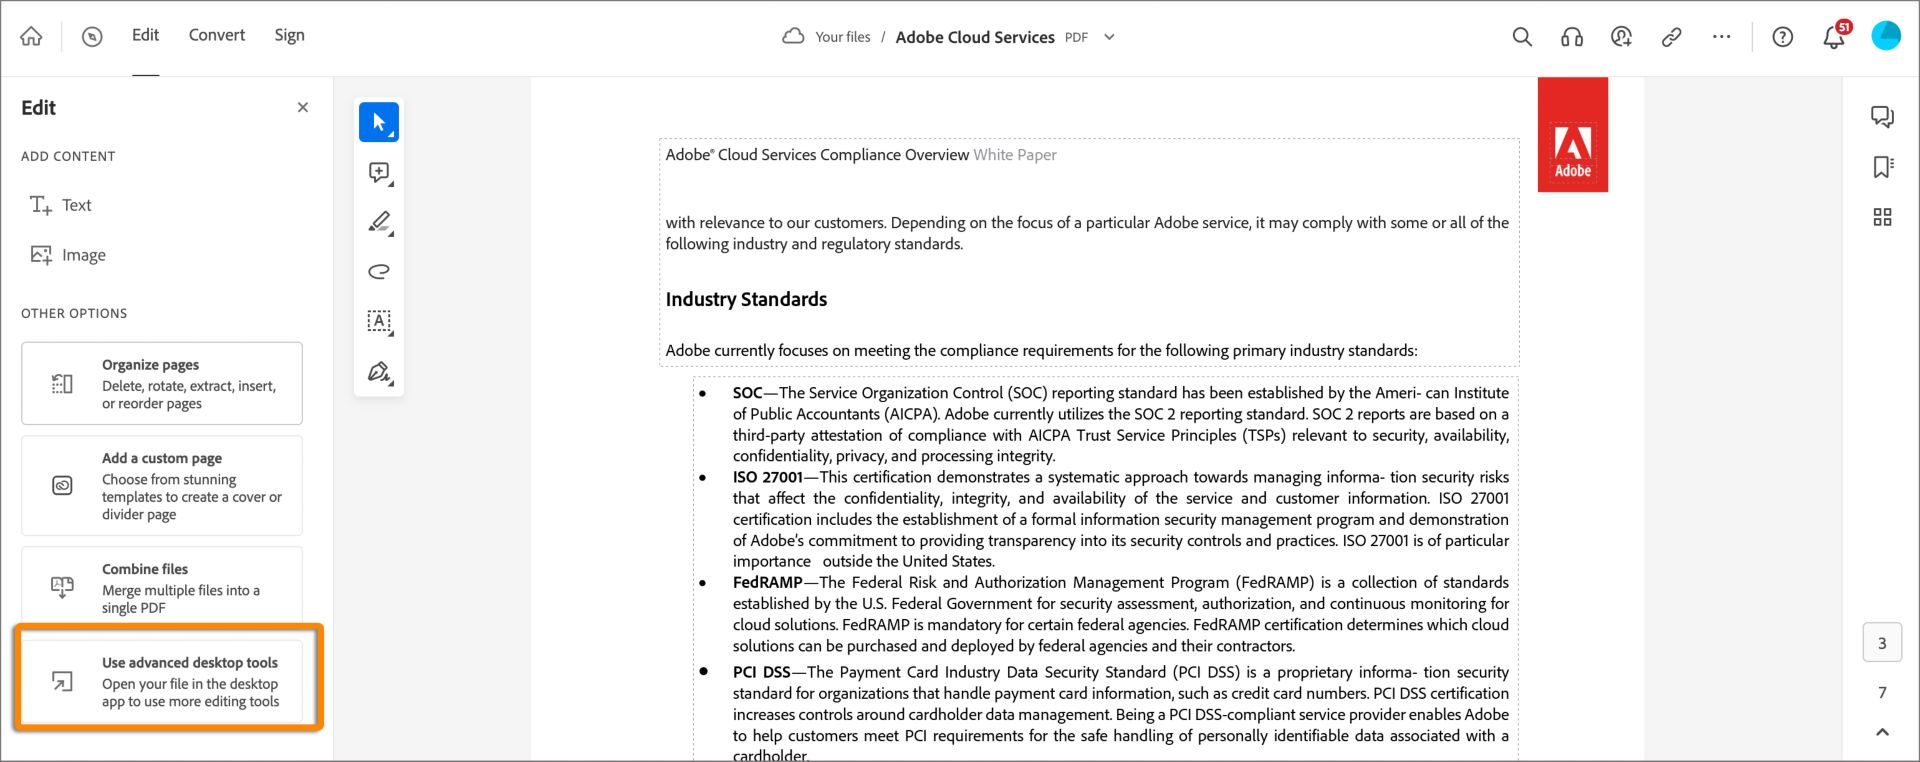Click the Edit panel title
This screenshot has width=1920, height=762.
[x=39, y=108]
